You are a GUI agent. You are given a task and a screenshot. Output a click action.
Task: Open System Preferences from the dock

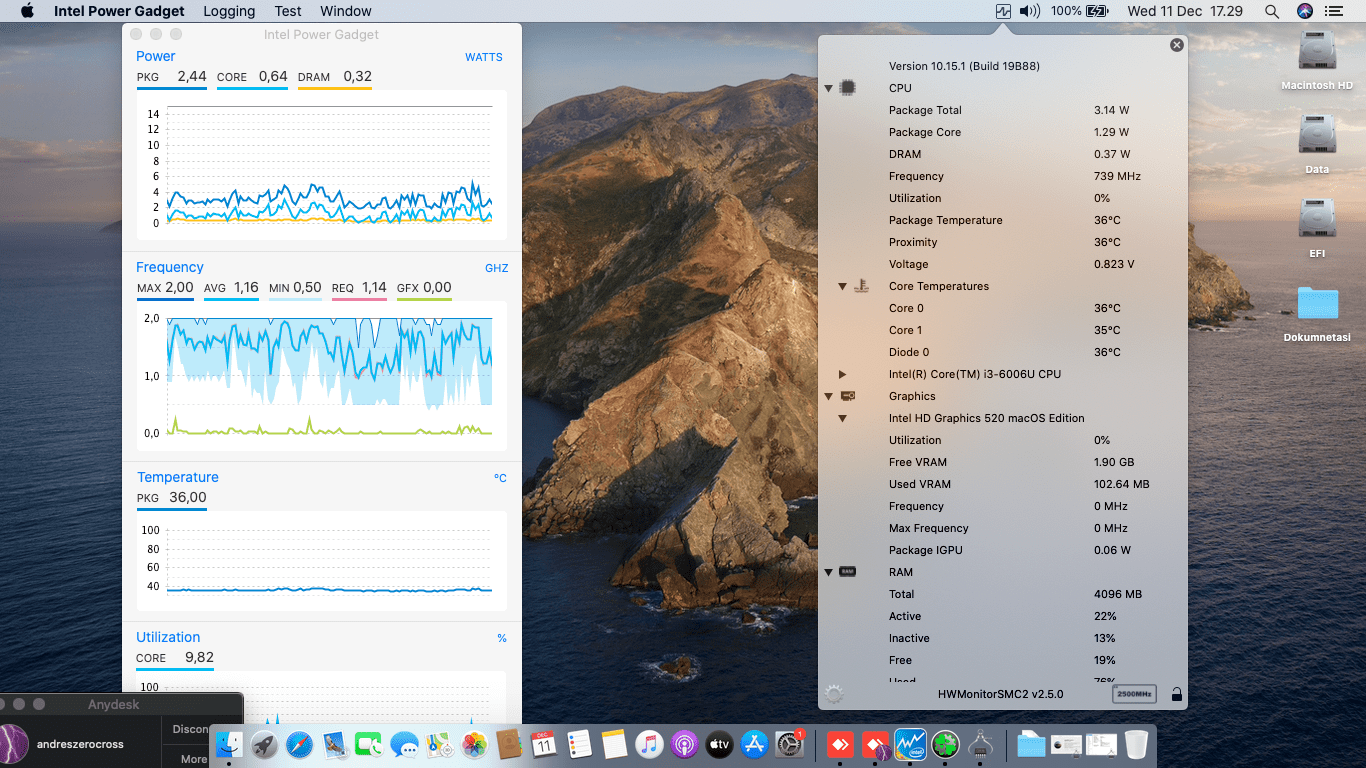tap(790, 744)
